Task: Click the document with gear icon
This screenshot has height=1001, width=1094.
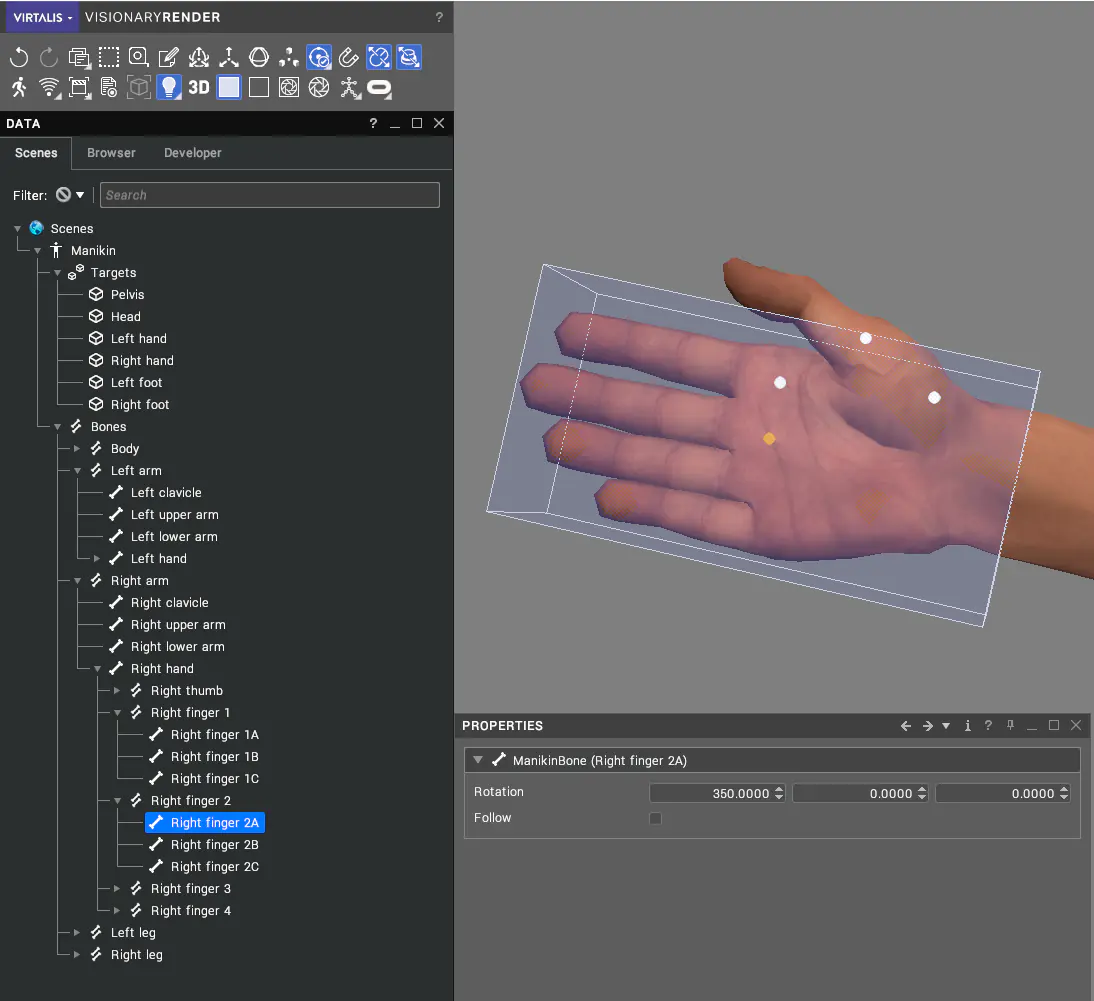Action: tap(109, 87)
